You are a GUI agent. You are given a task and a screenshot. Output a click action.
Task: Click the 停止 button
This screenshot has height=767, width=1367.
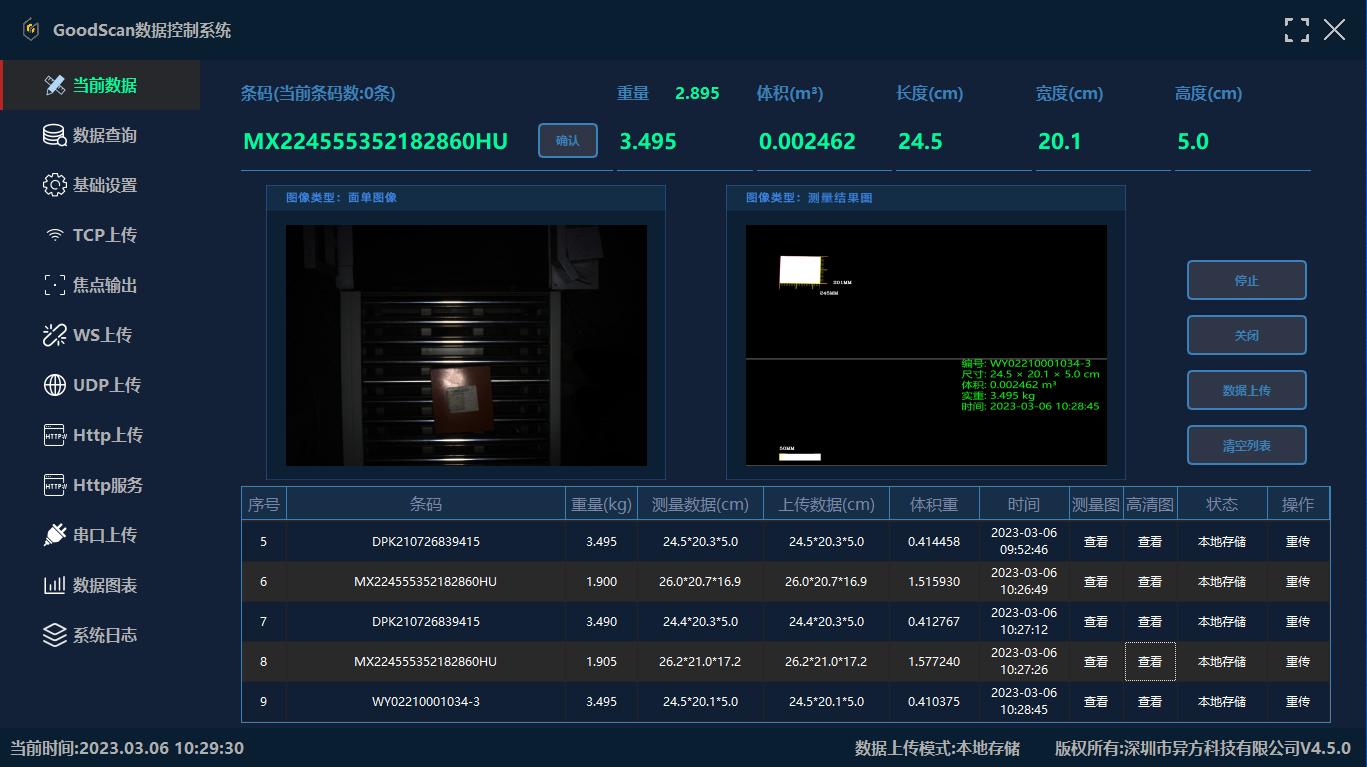tap(1246, 280)
